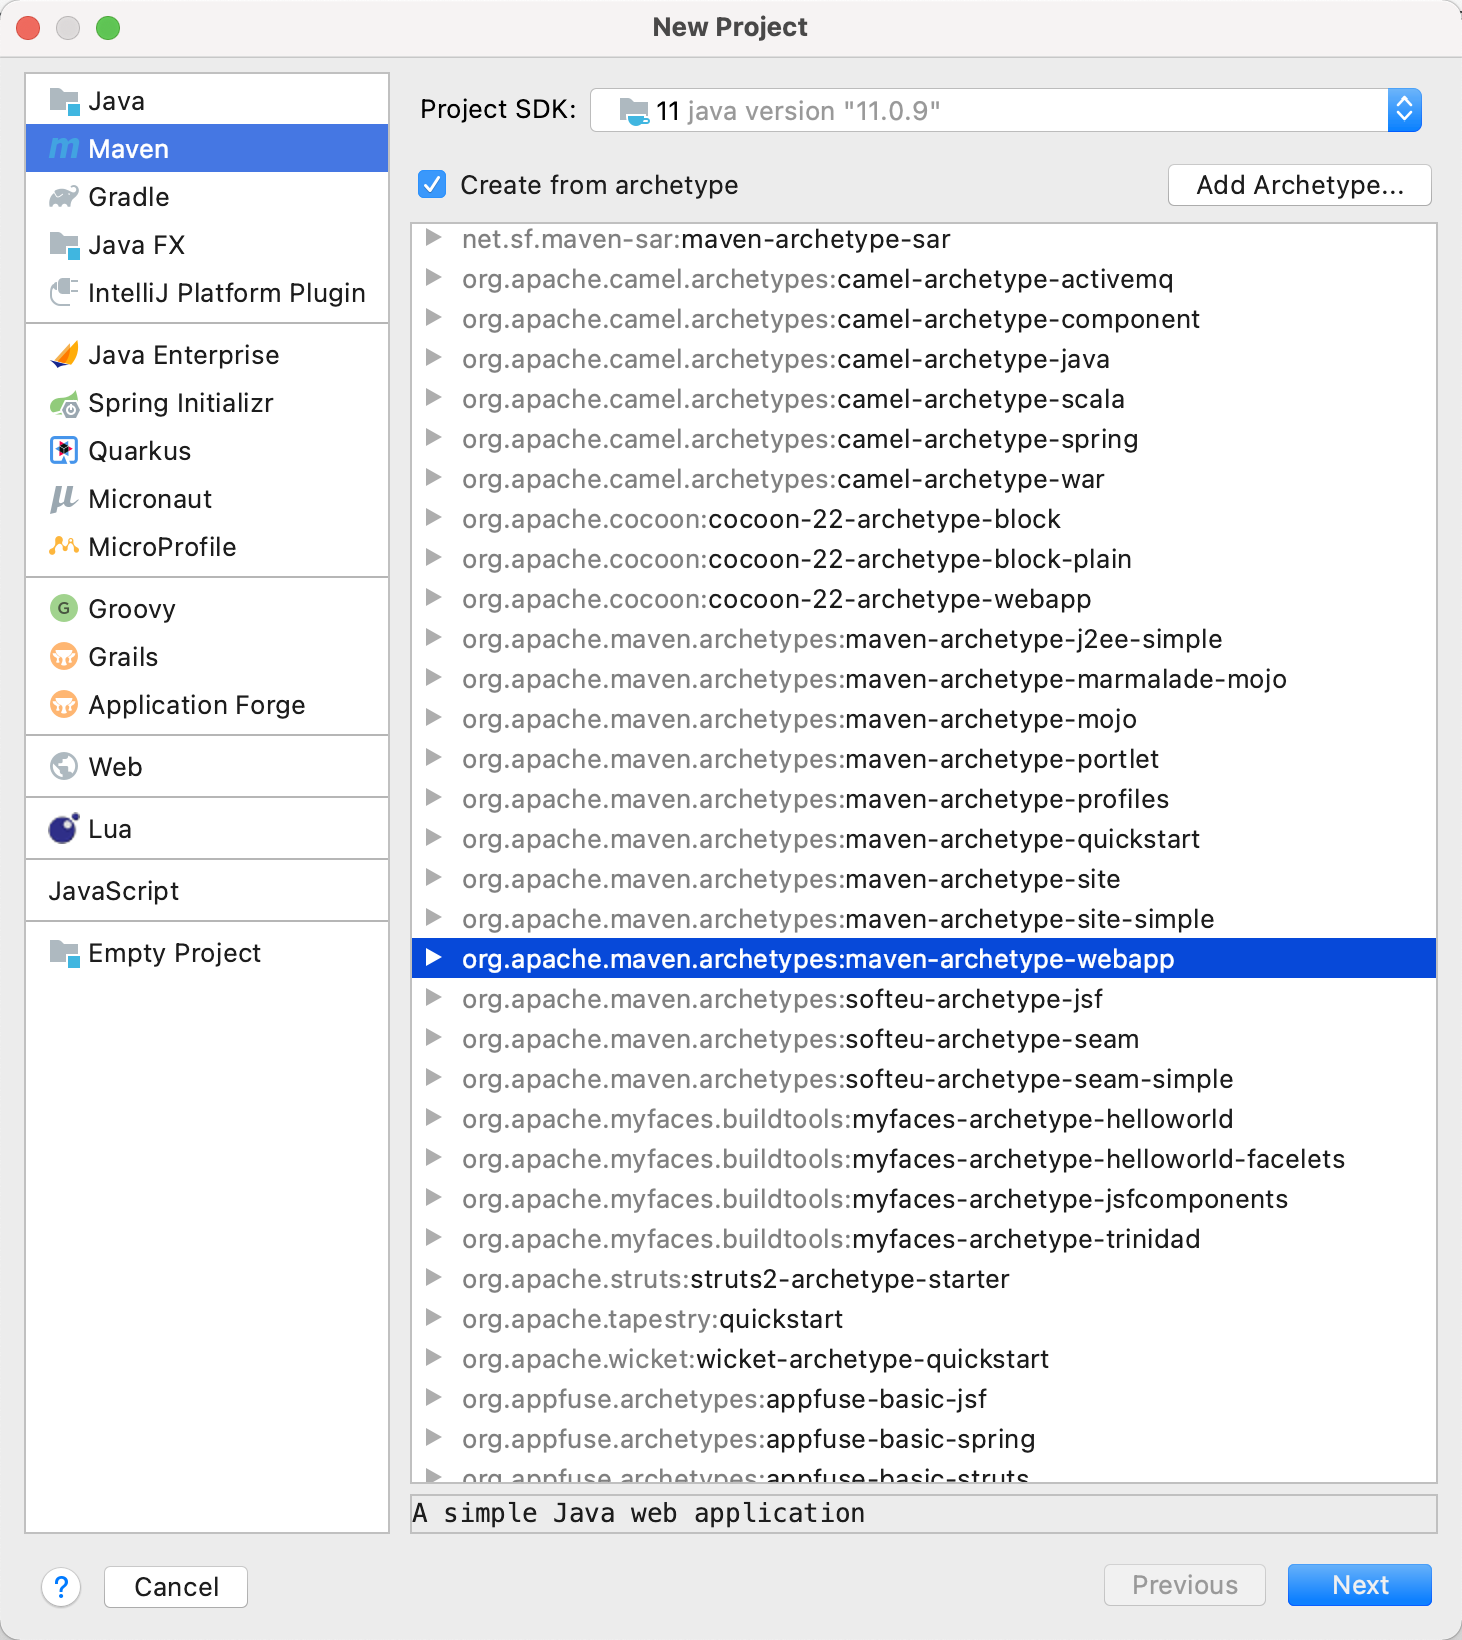This screenshot has height=1640, width=1462.
Task: Click the Java Enterprise icon
Action: [64, 355]
